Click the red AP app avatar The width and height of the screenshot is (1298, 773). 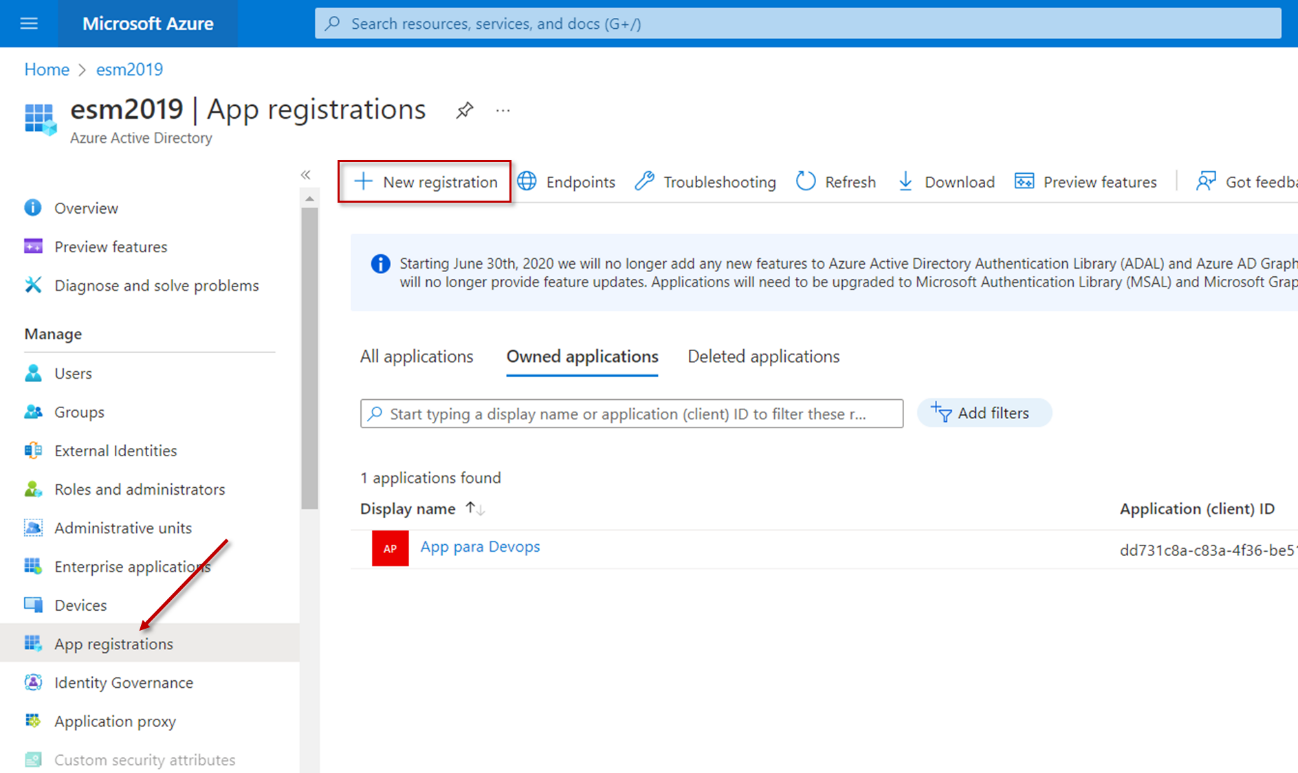[390, 548]
